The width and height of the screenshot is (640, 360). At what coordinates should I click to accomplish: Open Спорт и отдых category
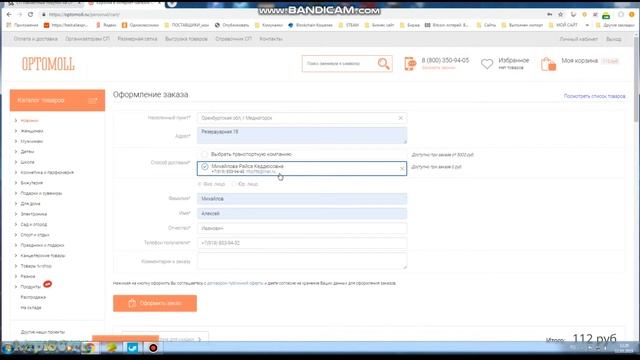point(35,235)
